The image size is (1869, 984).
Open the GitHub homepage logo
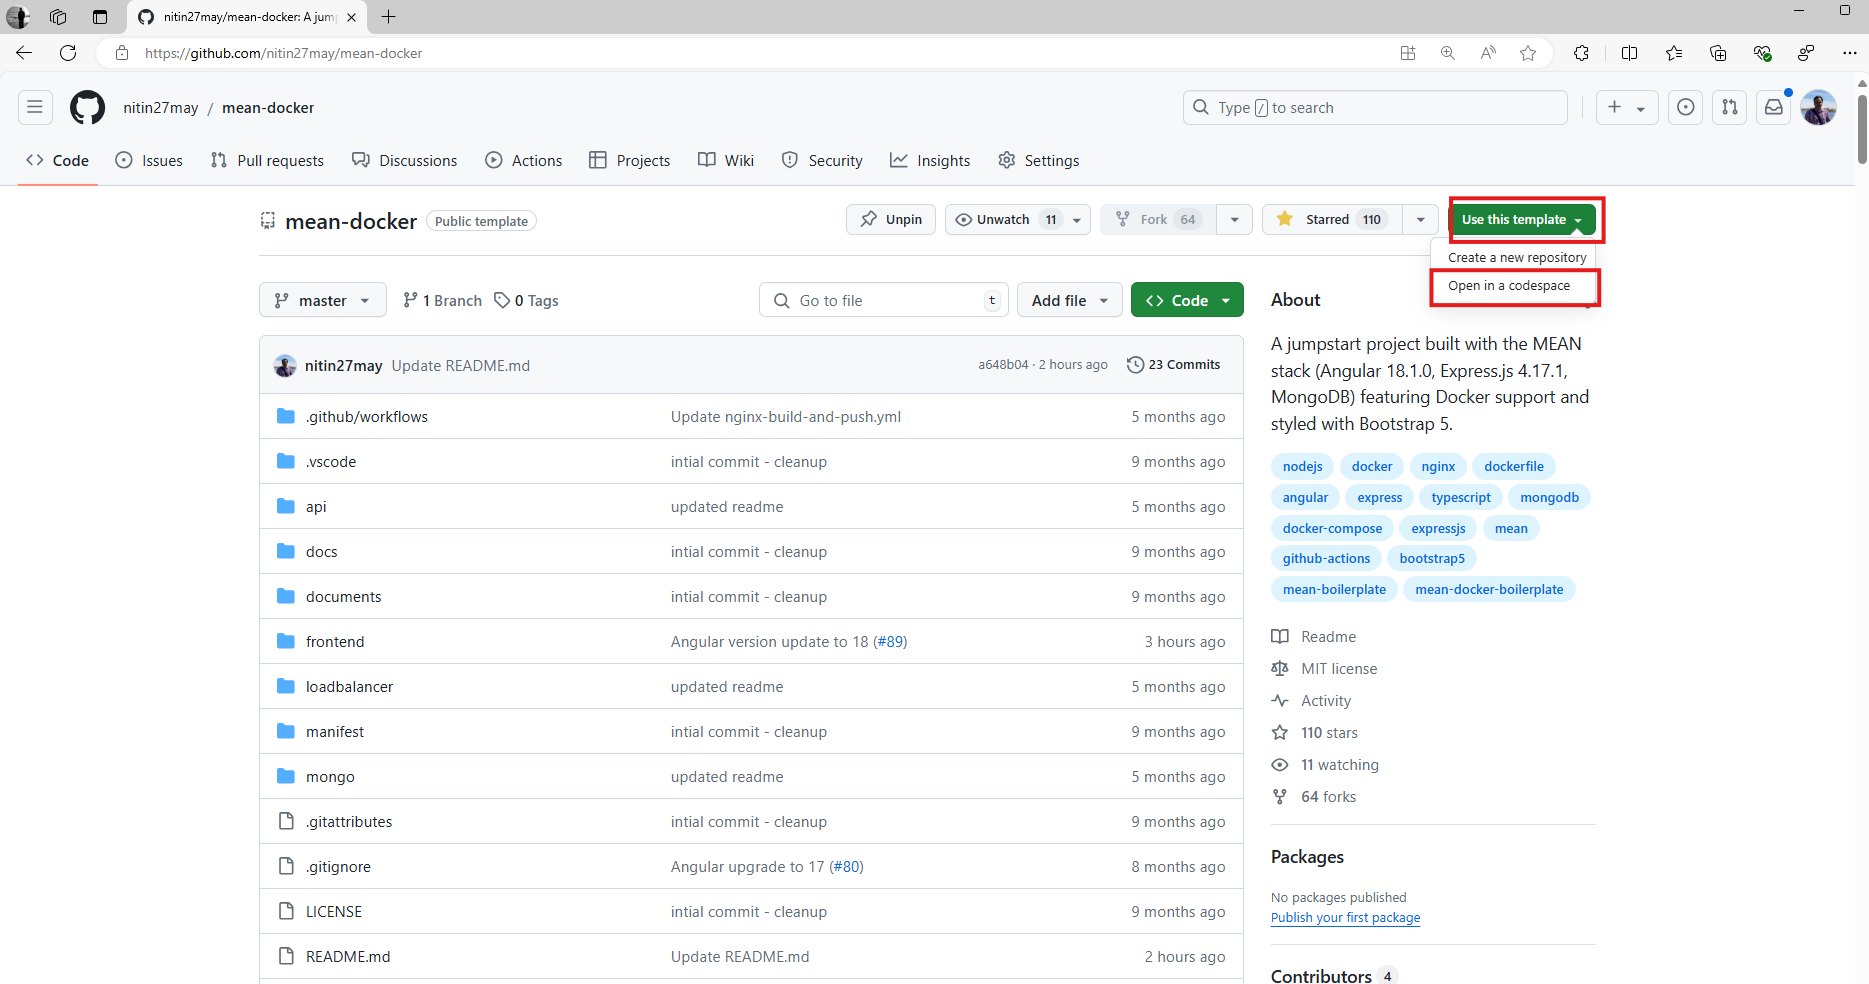pyautogui.click(x=87, y=108)
